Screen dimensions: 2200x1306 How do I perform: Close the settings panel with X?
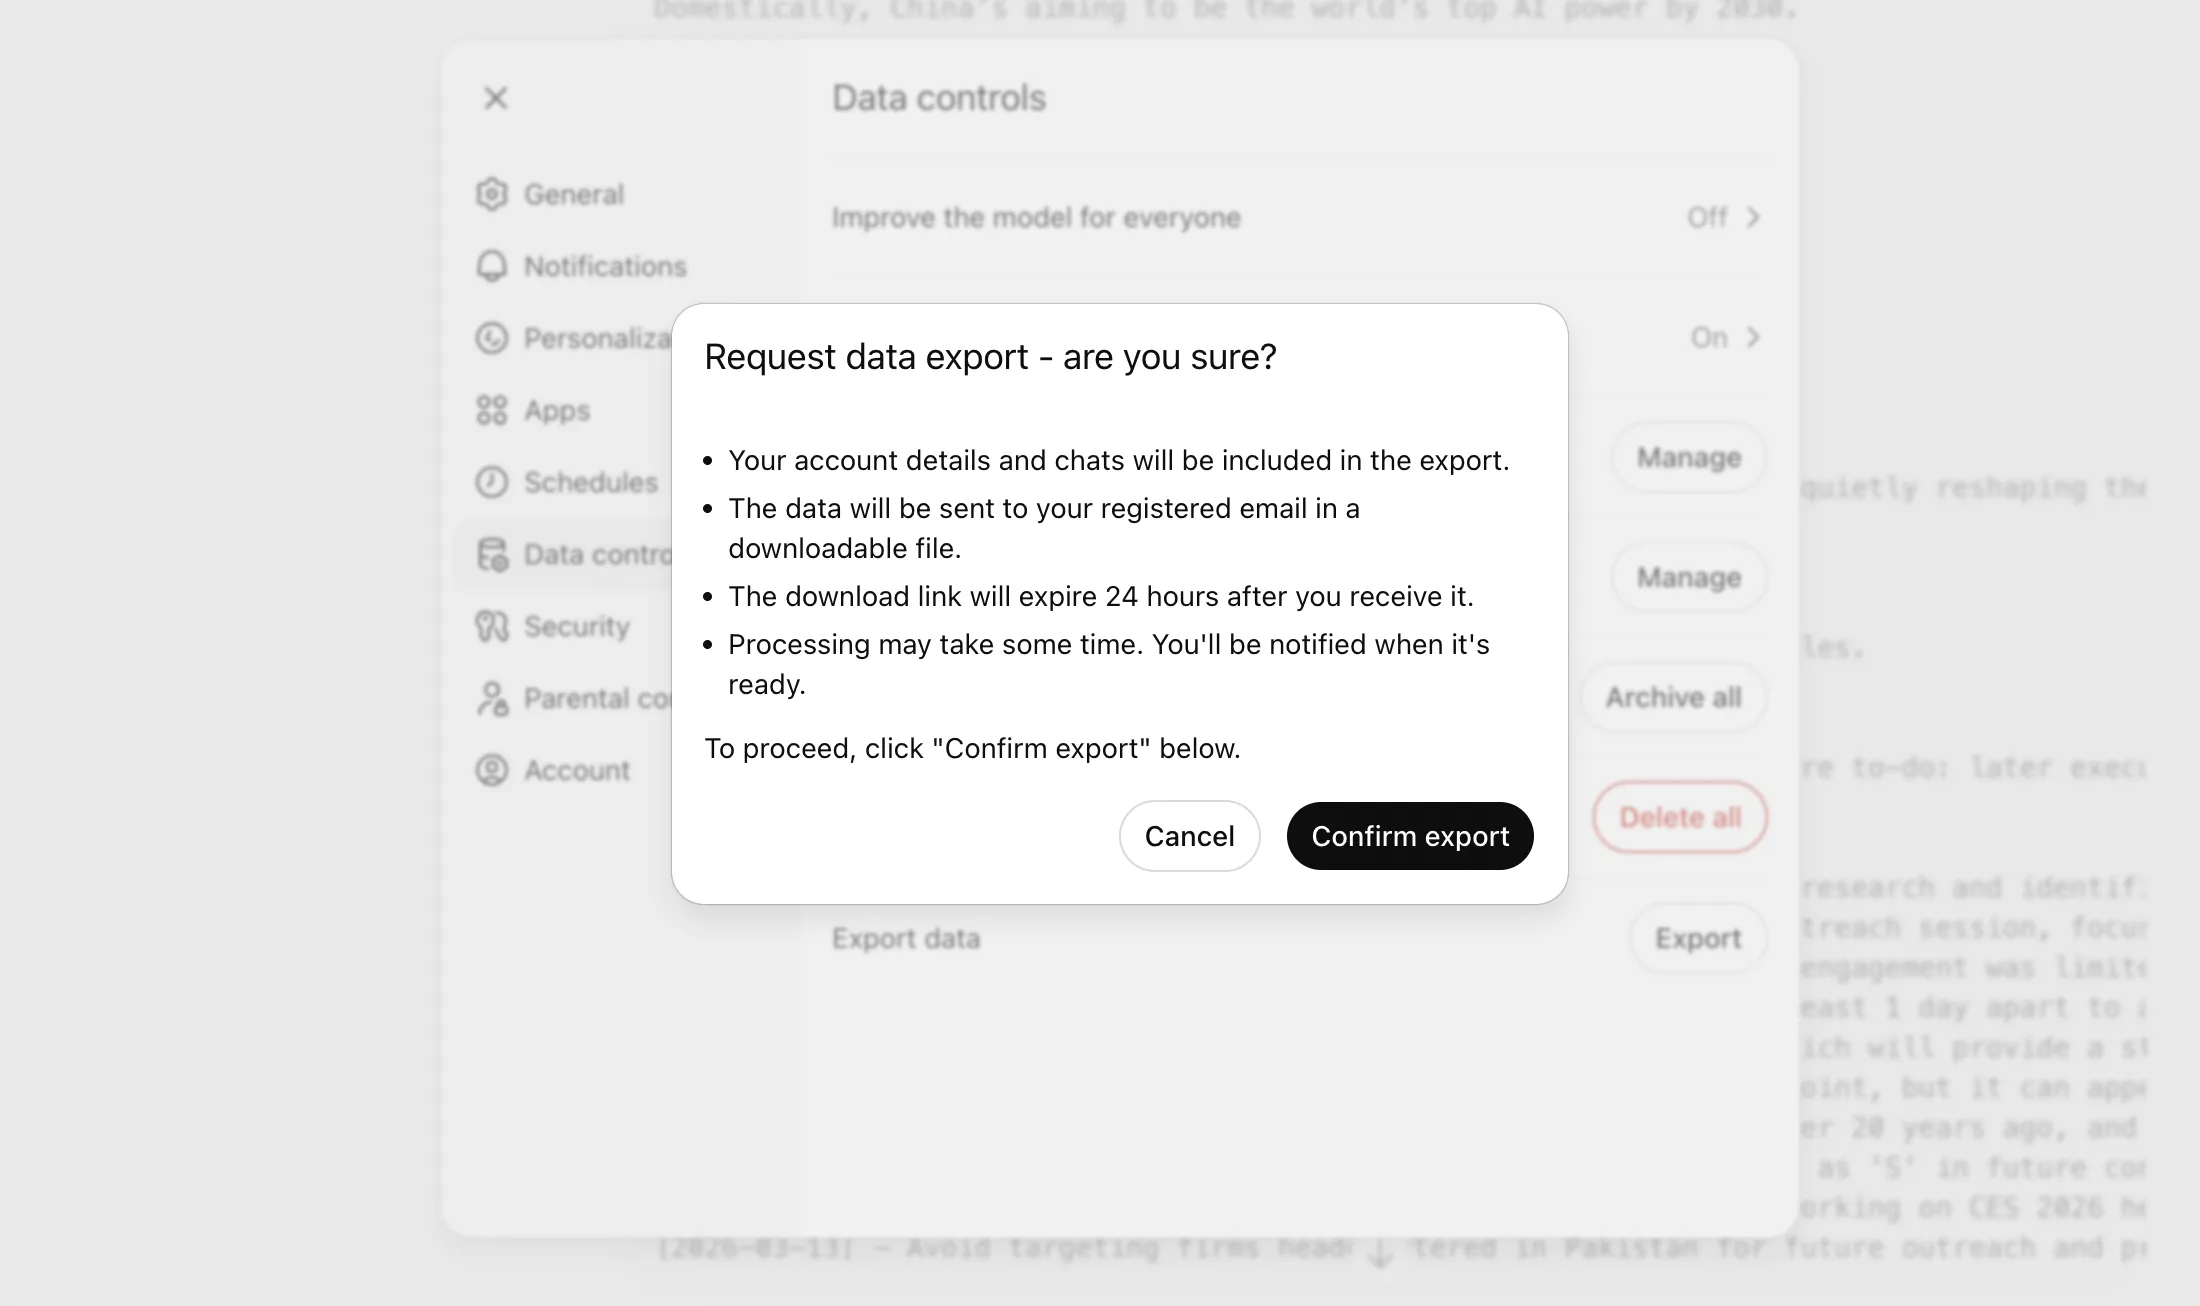point(495,98)
